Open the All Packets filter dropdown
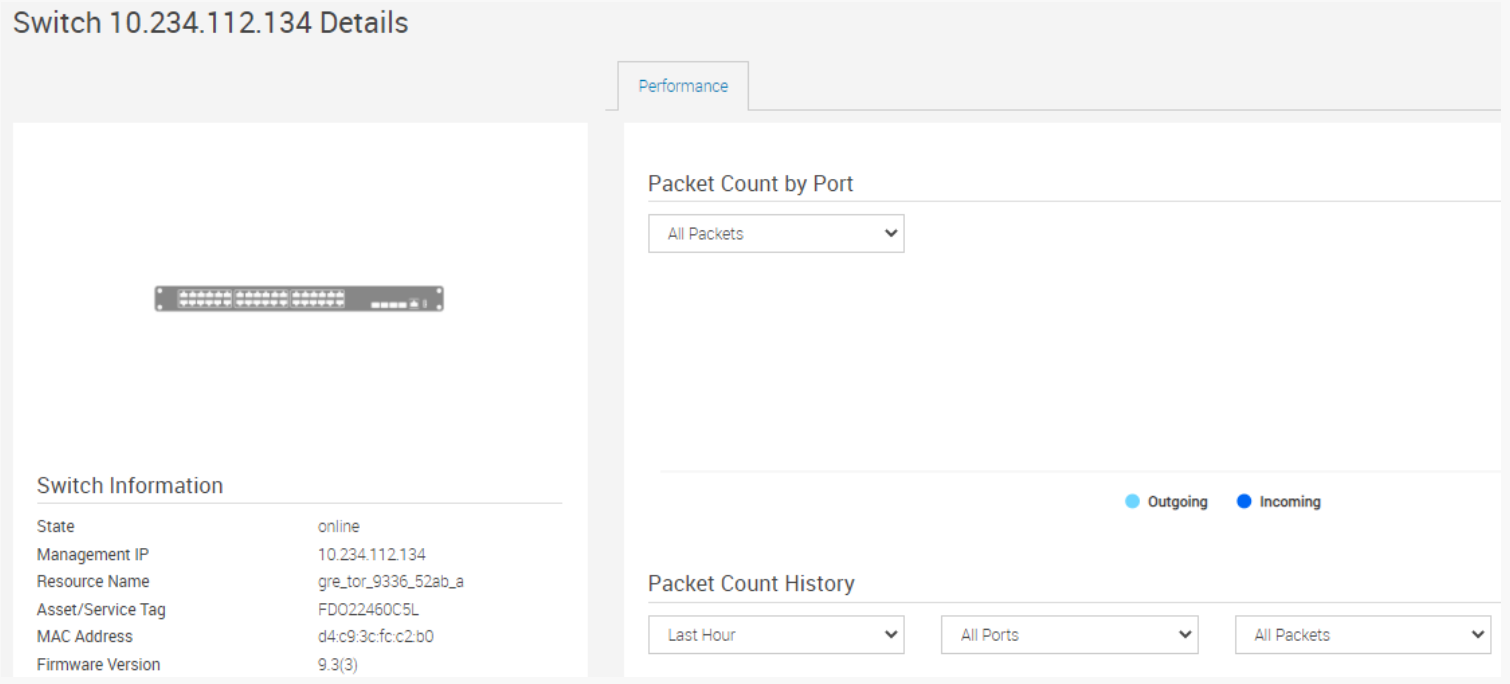1510x684 pixels. coord(776,233)
